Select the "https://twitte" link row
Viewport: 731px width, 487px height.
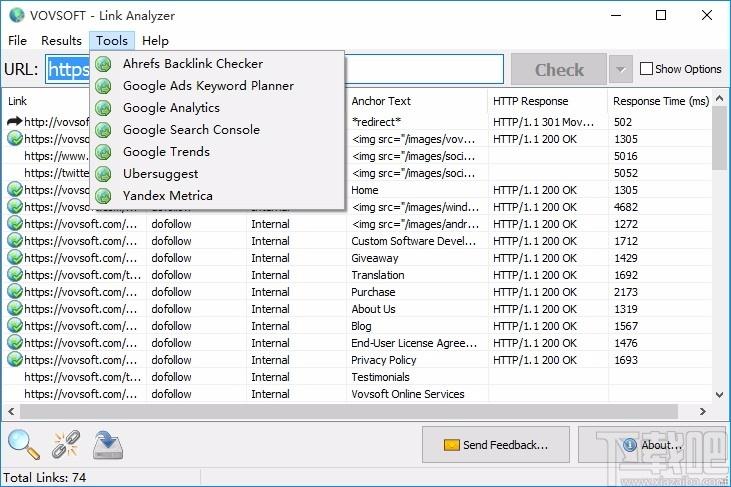tap(56, 173)
